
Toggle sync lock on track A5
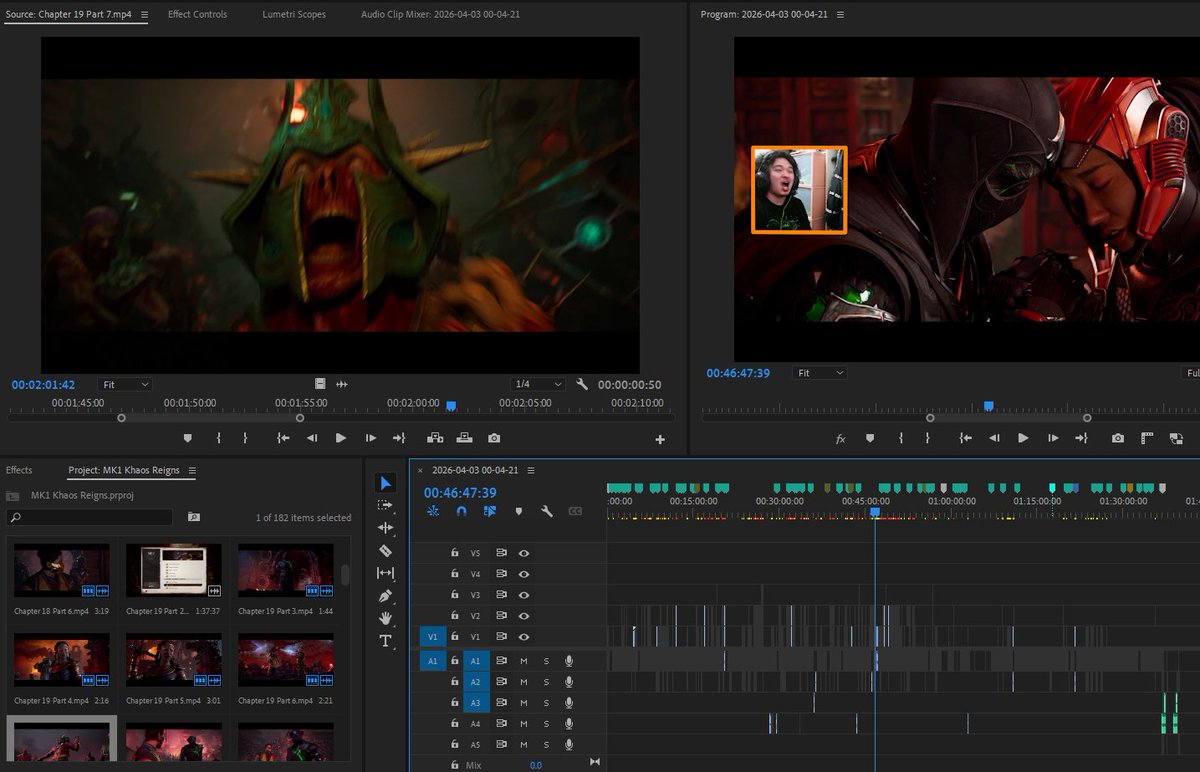[x=501, y=745]
